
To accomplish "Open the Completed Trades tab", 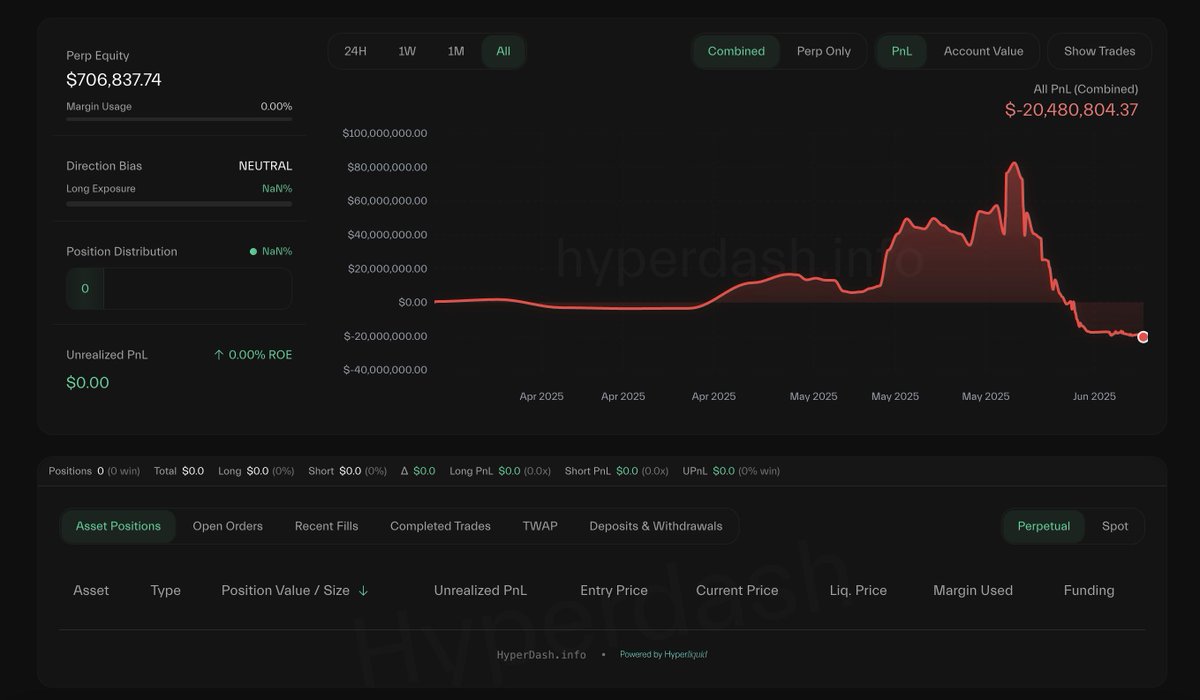I will point(440,526).
